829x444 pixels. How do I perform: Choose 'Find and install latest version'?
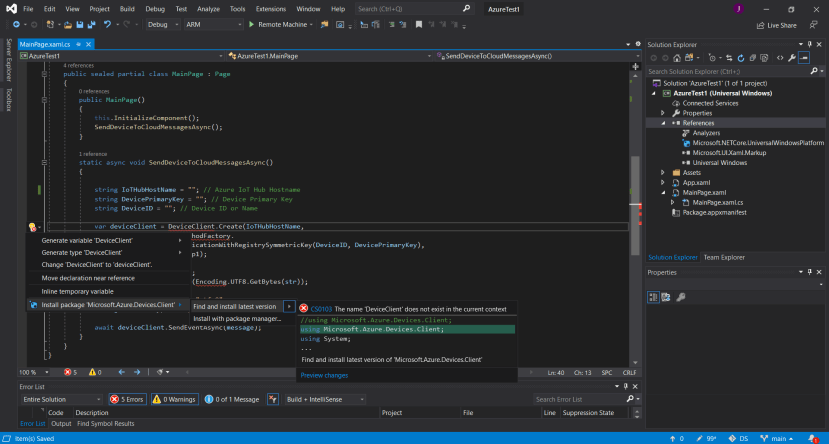coord(234,307)
